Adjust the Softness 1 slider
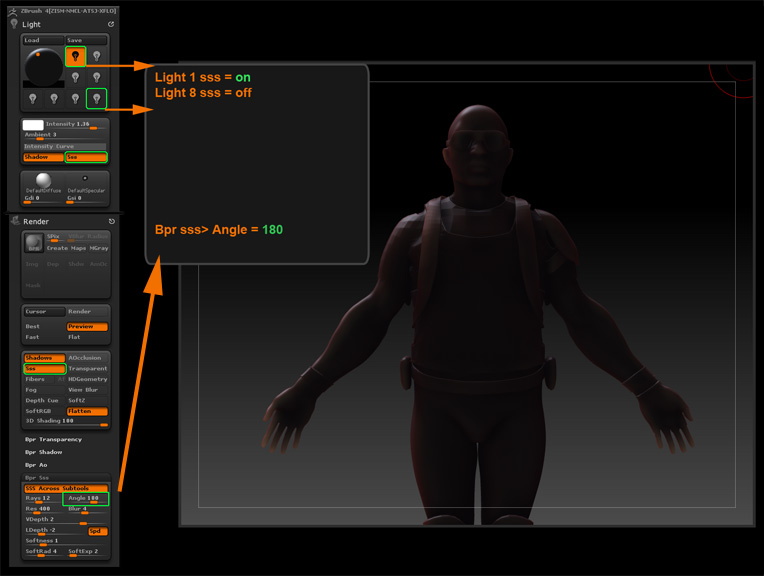Screen dimensions: 764x576 click(x=66, y=541)
